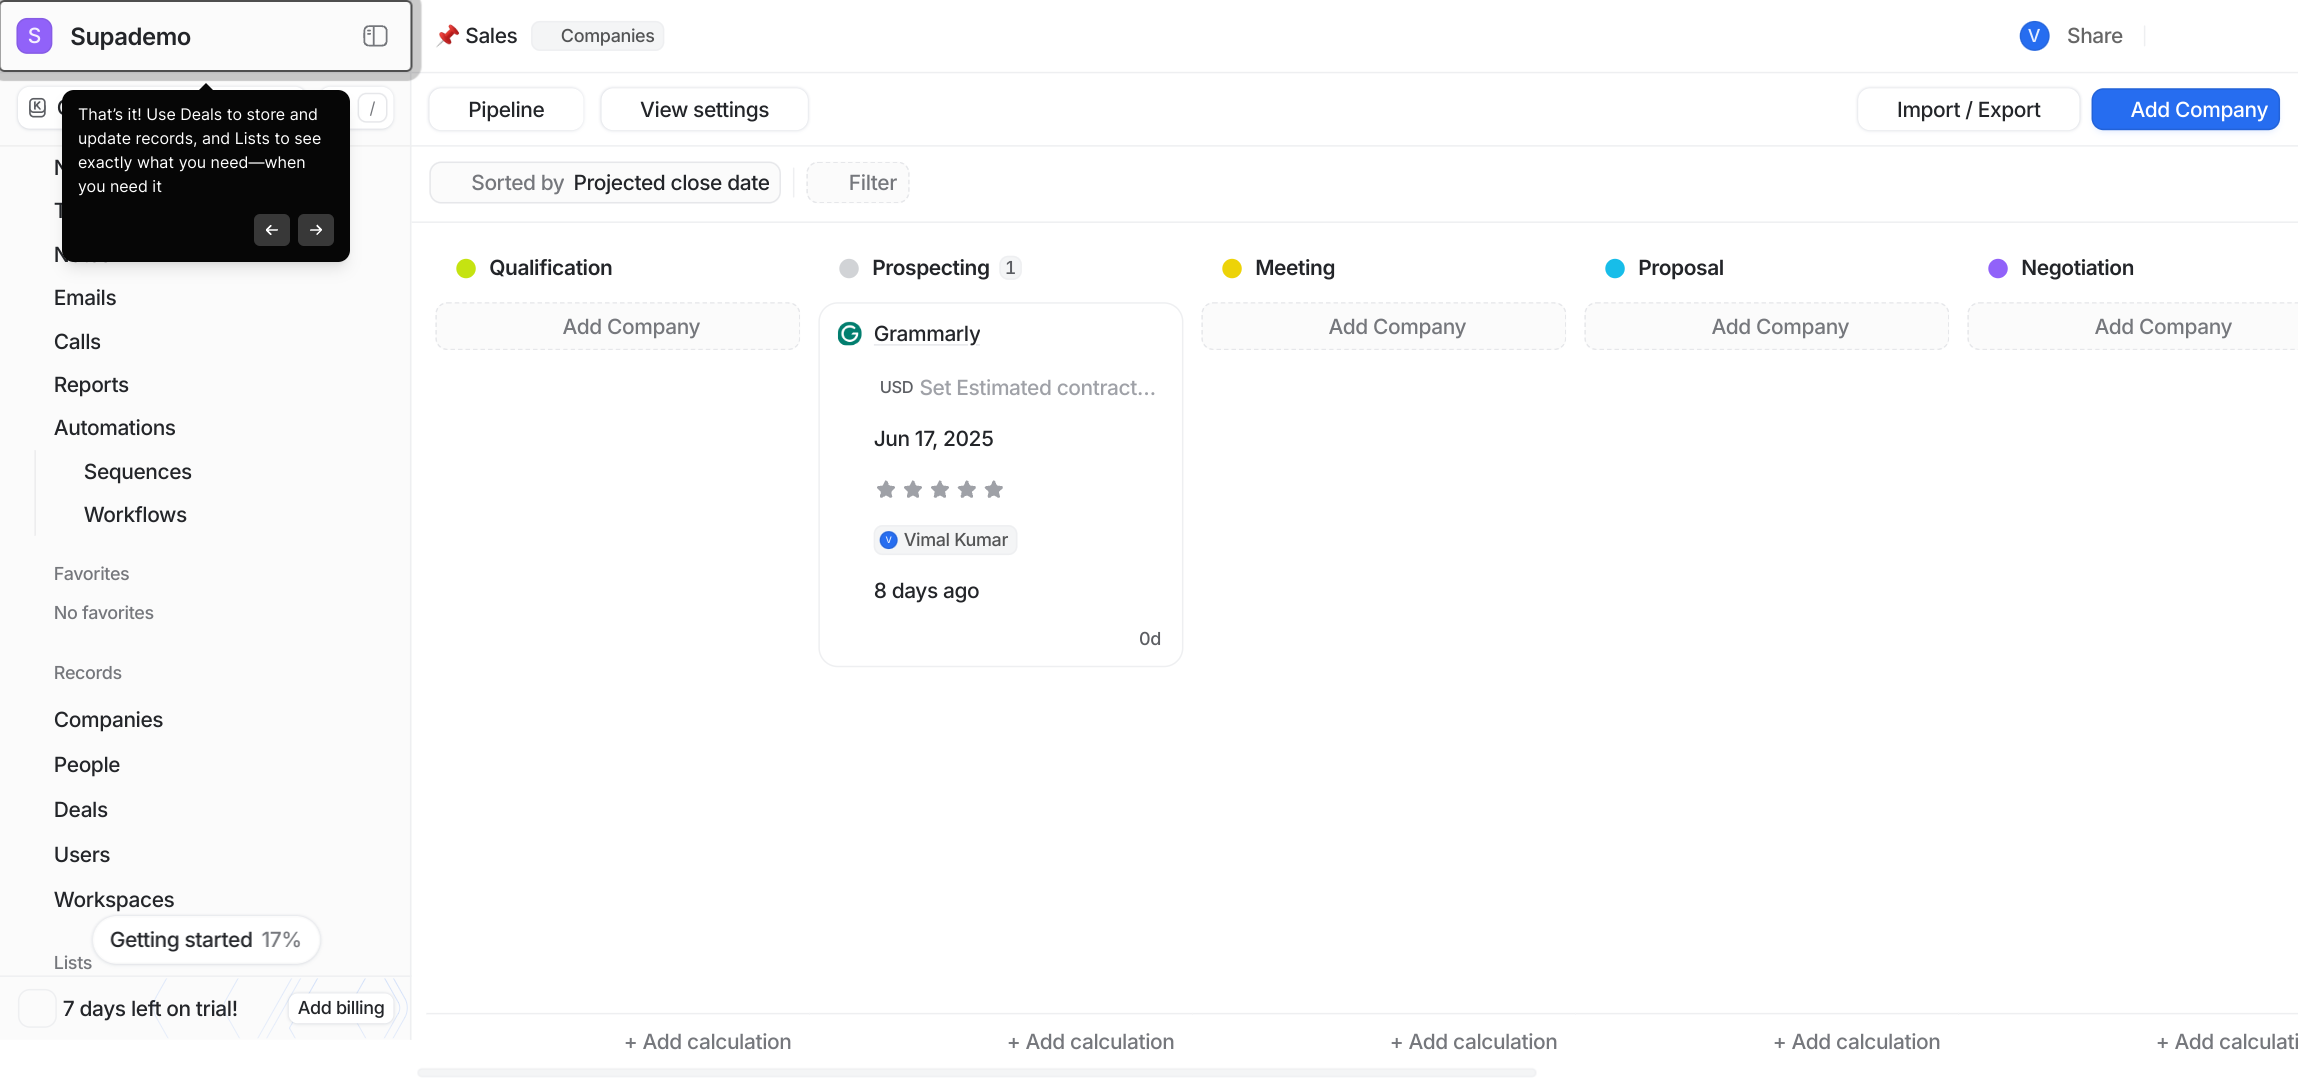The width and height of the screenshot is (2298, 1080).
Task: Set first star rating on Grammarly
Action: pos(885,489)
